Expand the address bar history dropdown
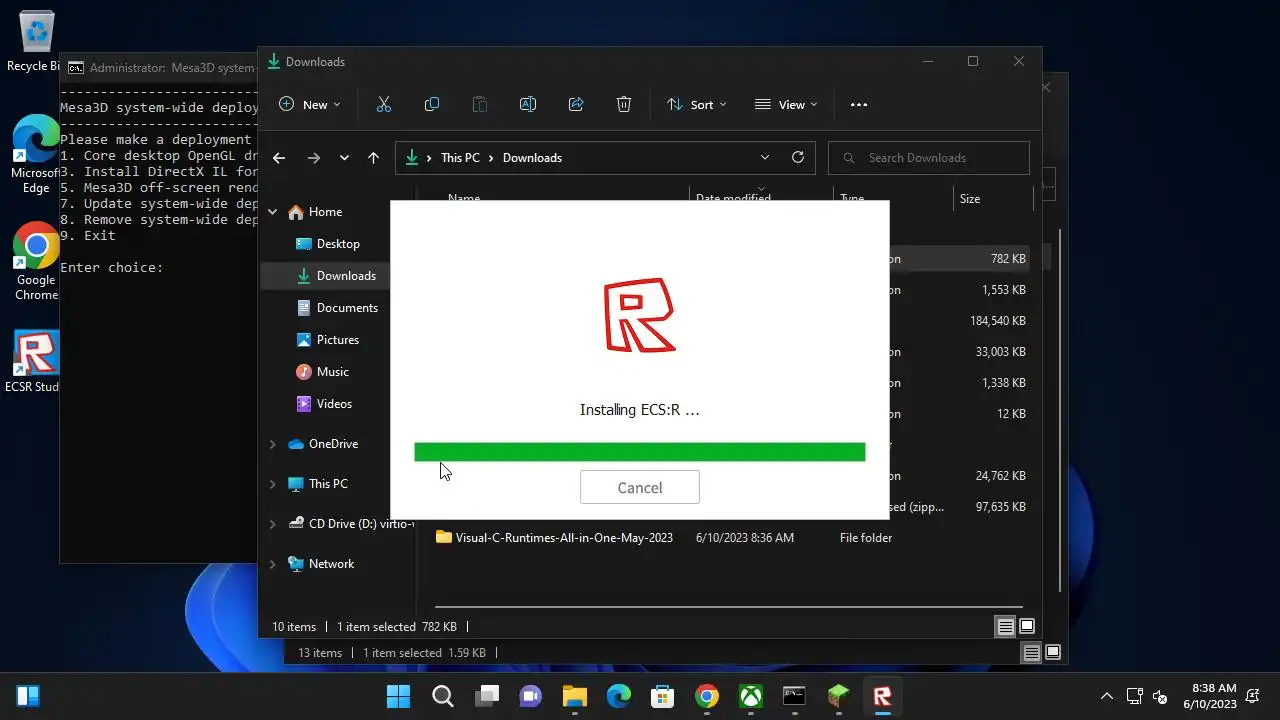 coord(765,158)
